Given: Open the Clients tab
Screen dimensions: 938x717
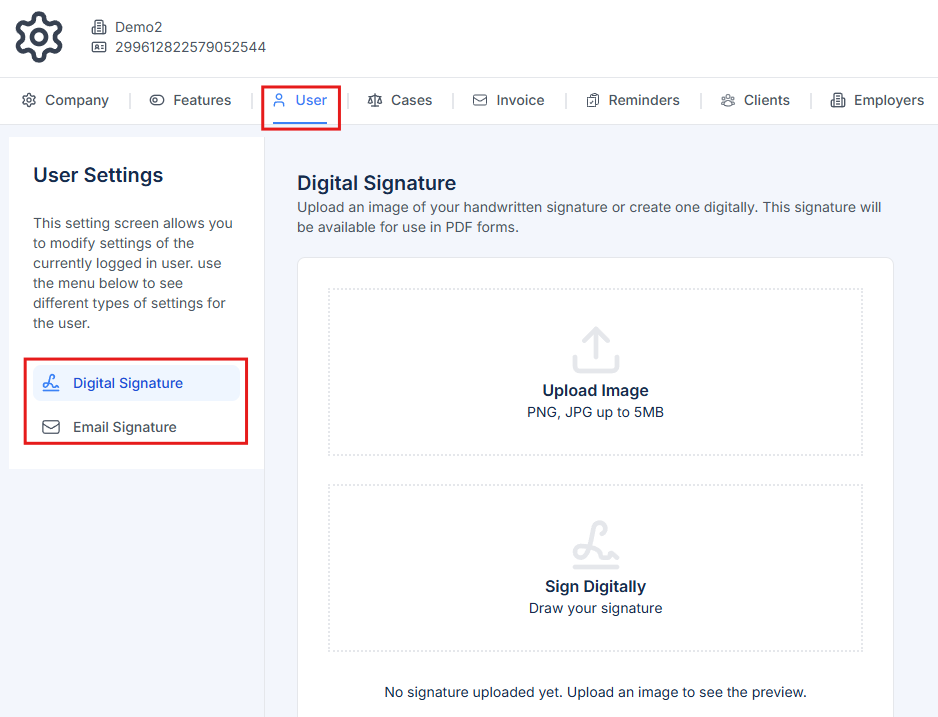Looking at the screenshot, I should point(755,100).
